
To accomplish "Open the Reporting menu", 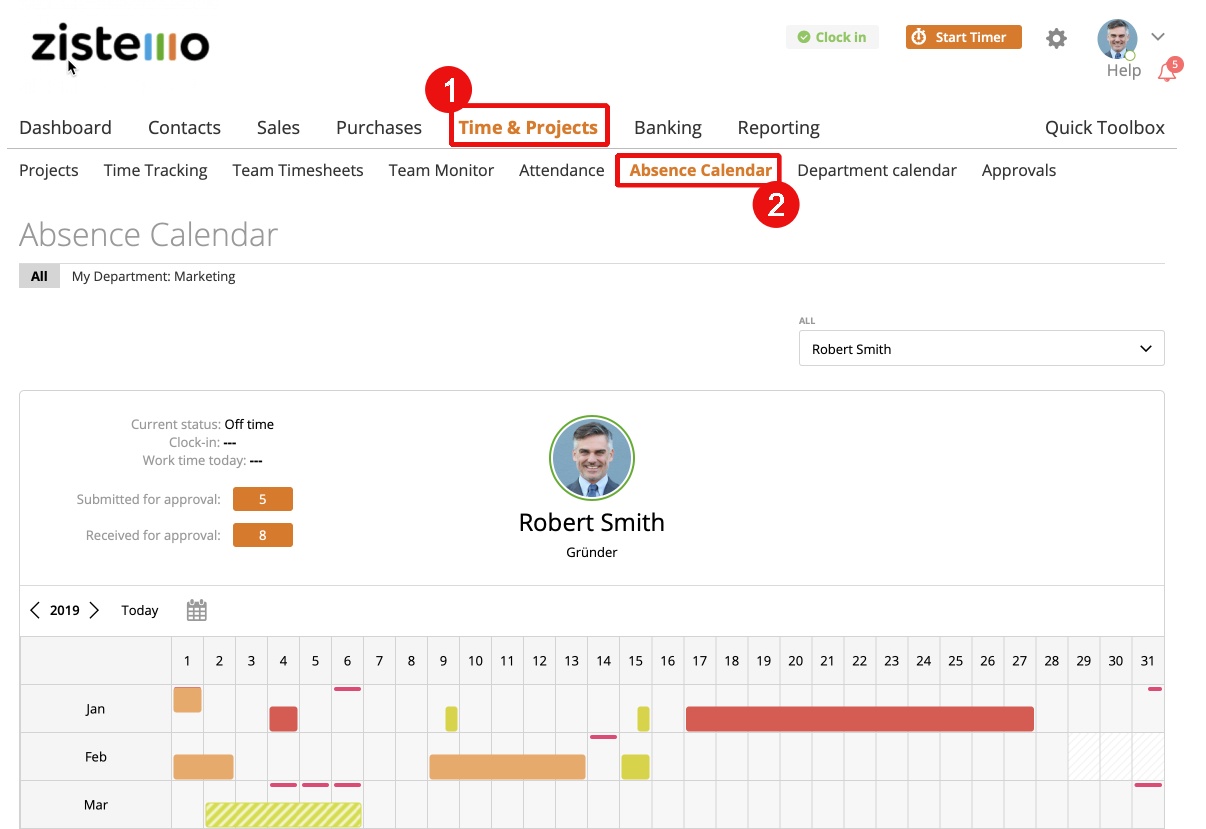I will 779,127.
